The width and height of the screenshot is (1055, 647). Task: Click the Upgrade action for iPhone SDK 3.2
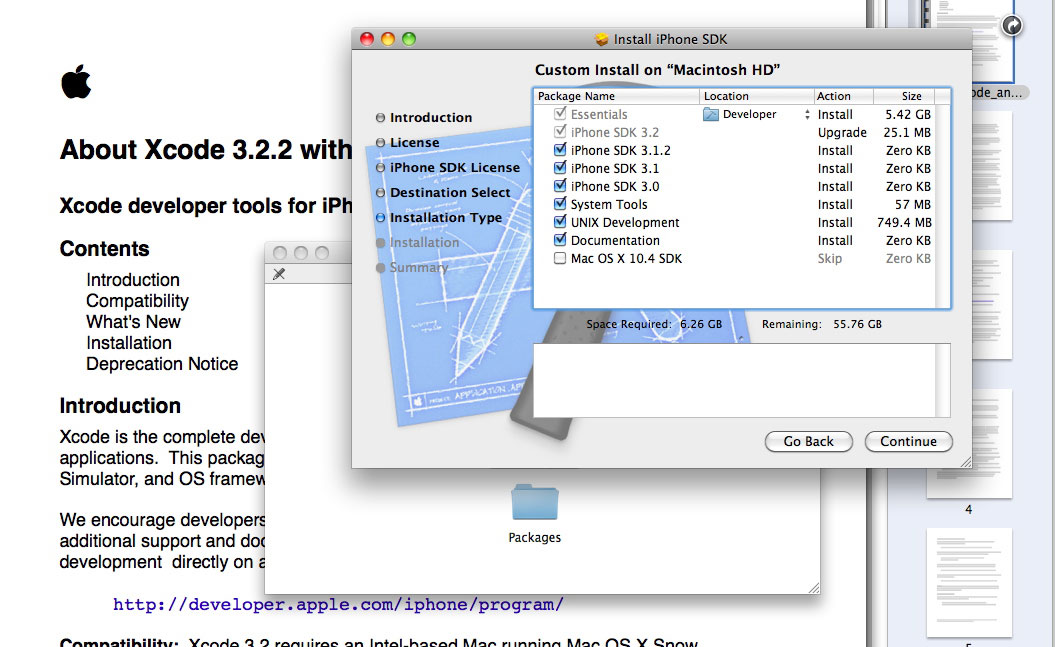(842, 132)
